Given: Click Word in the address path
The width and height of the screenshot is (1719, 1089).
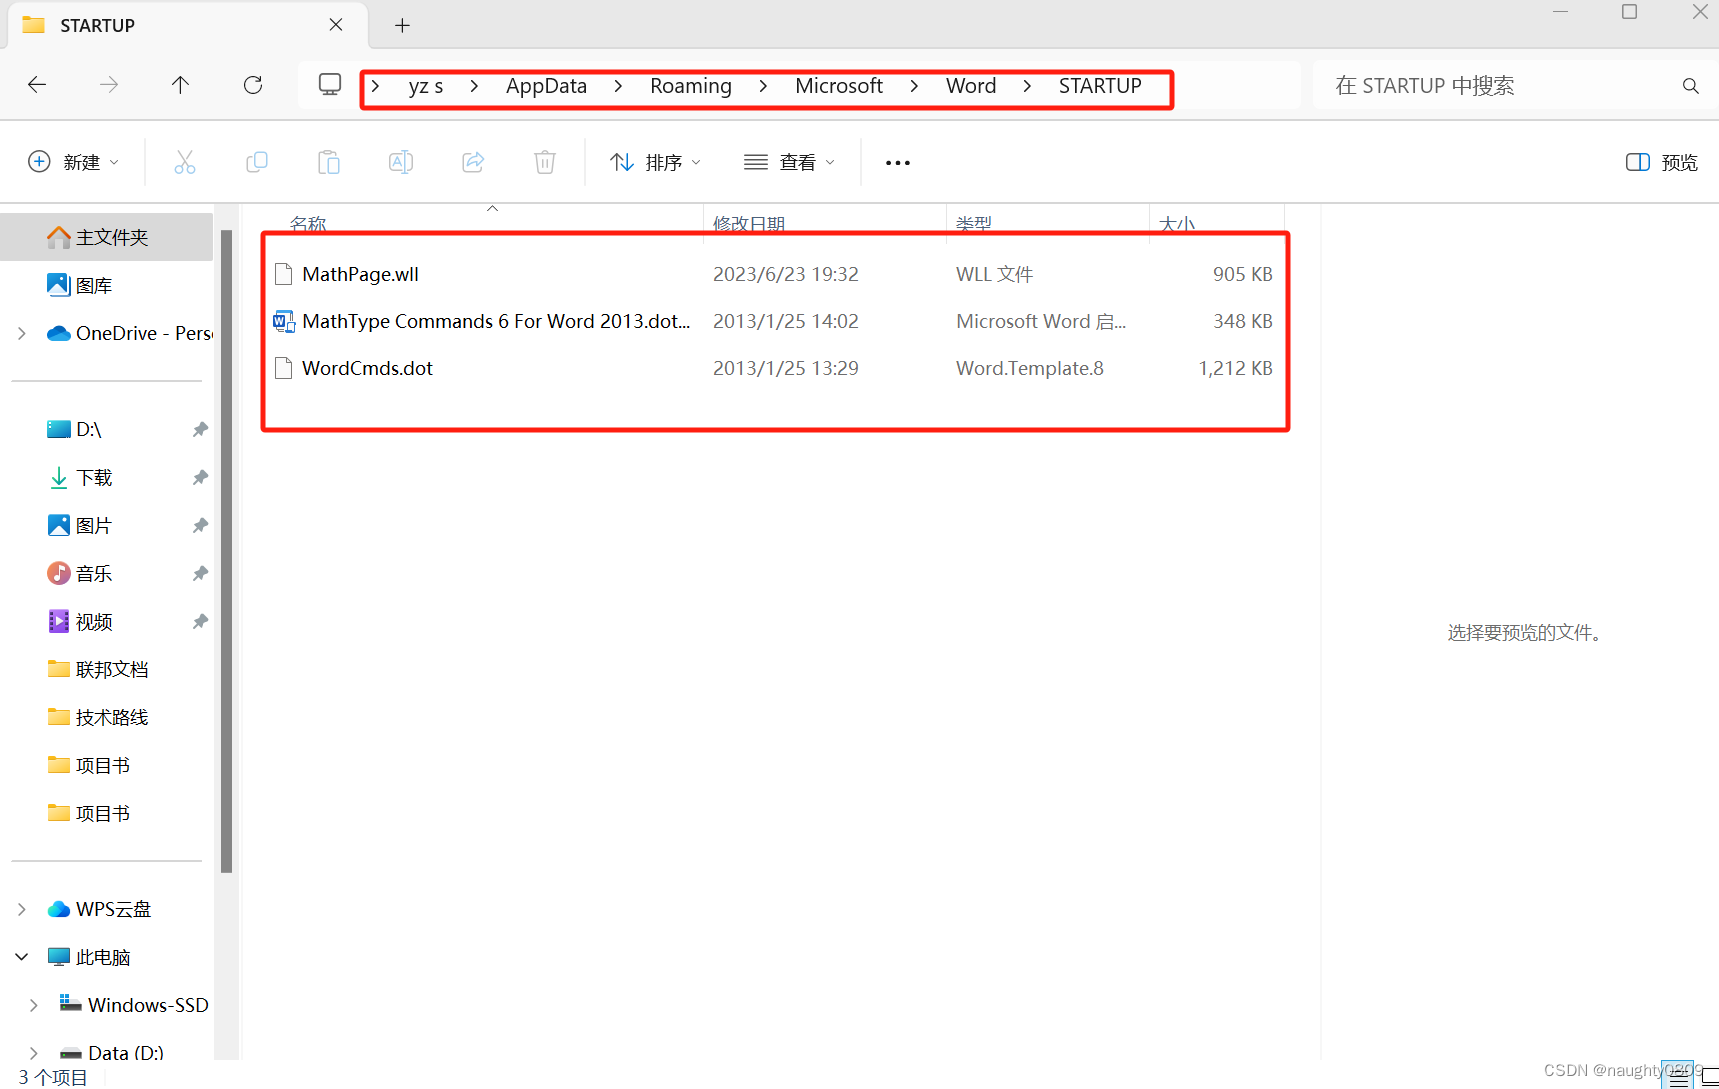Looking at the screenshot, I should pyautogui.click(x=971, y=86).
